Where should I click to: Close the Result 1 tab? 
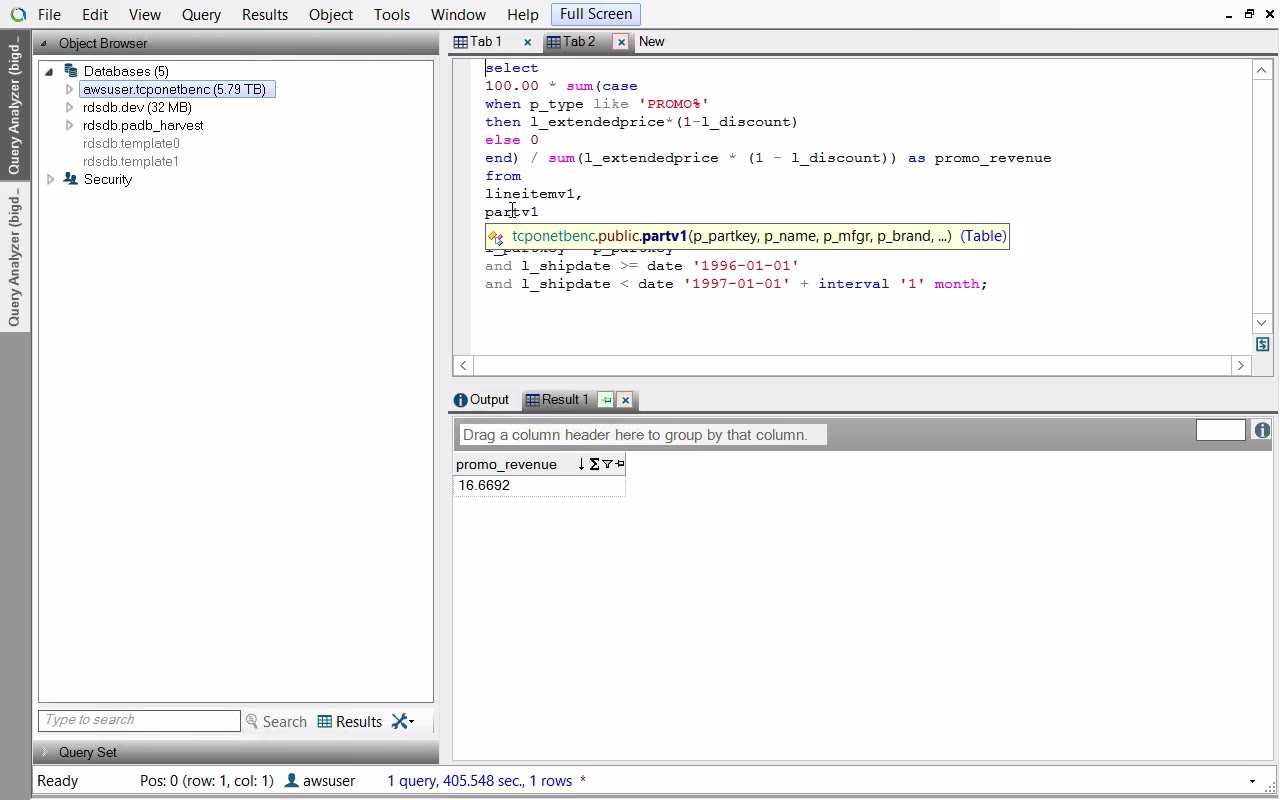point(625,400)
